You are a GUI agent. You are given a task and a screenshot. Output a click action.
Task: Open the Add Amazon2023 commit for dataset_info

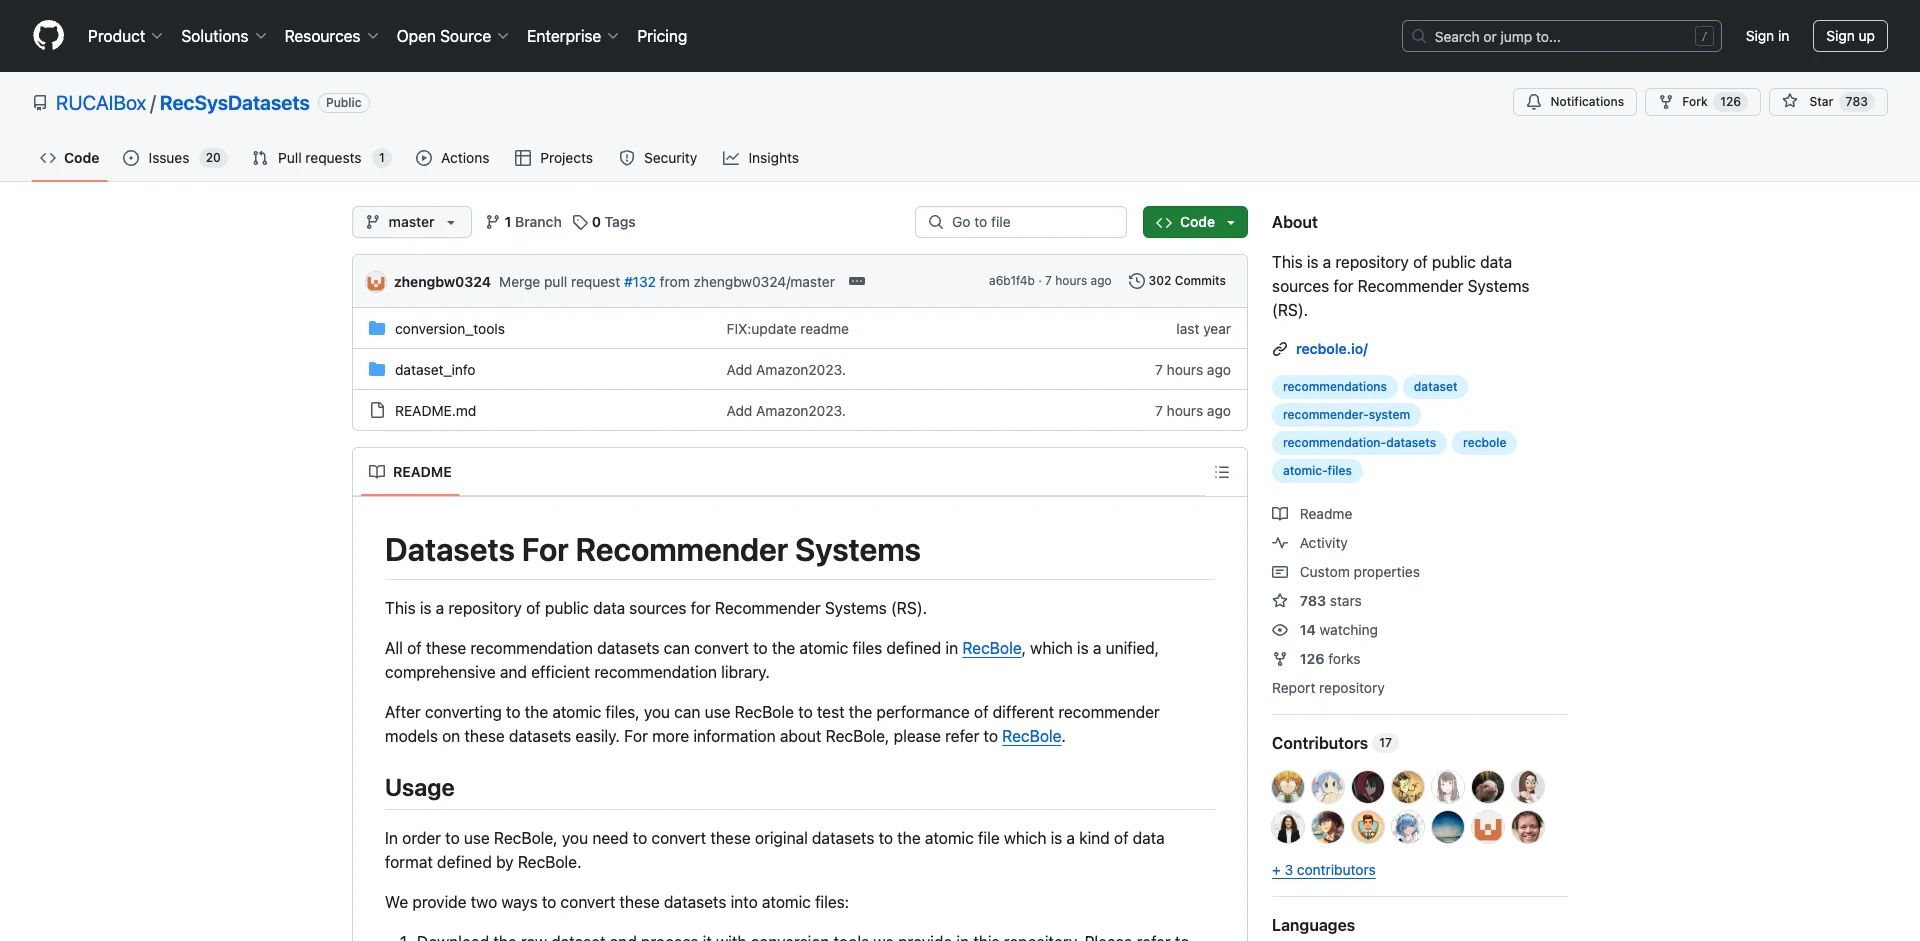click(x=786, y=370)
